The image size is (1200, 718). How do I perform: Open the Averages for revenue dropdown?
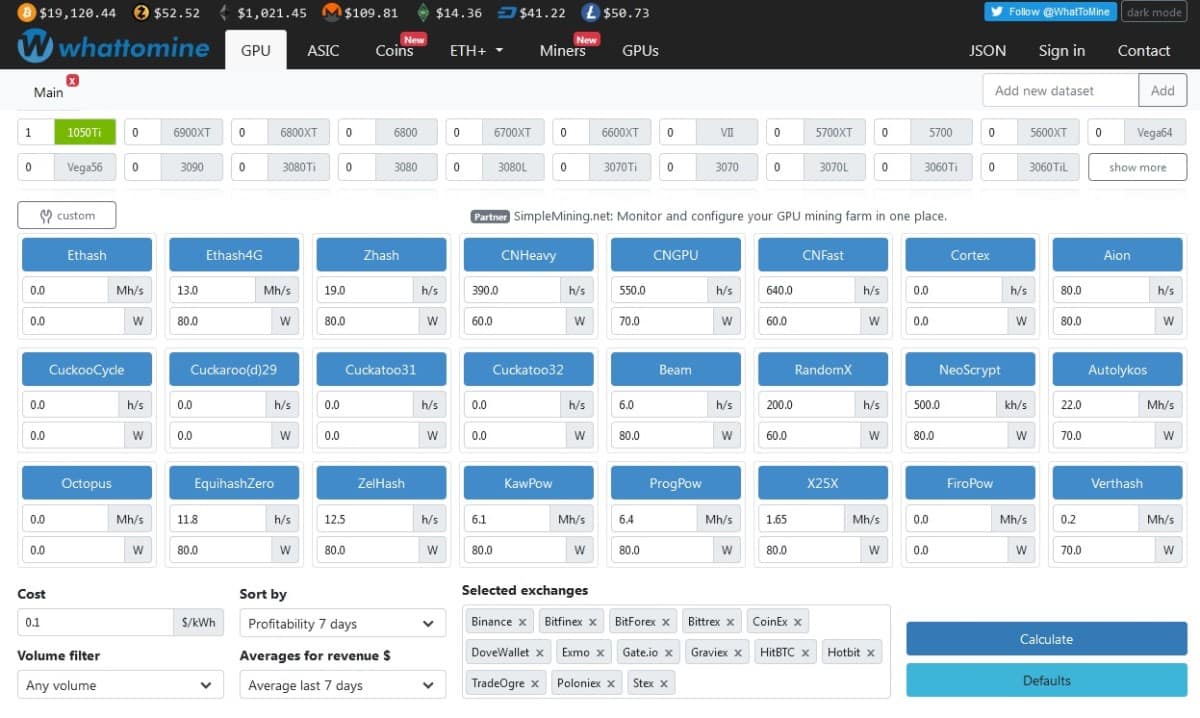click(x=343, y=685)
